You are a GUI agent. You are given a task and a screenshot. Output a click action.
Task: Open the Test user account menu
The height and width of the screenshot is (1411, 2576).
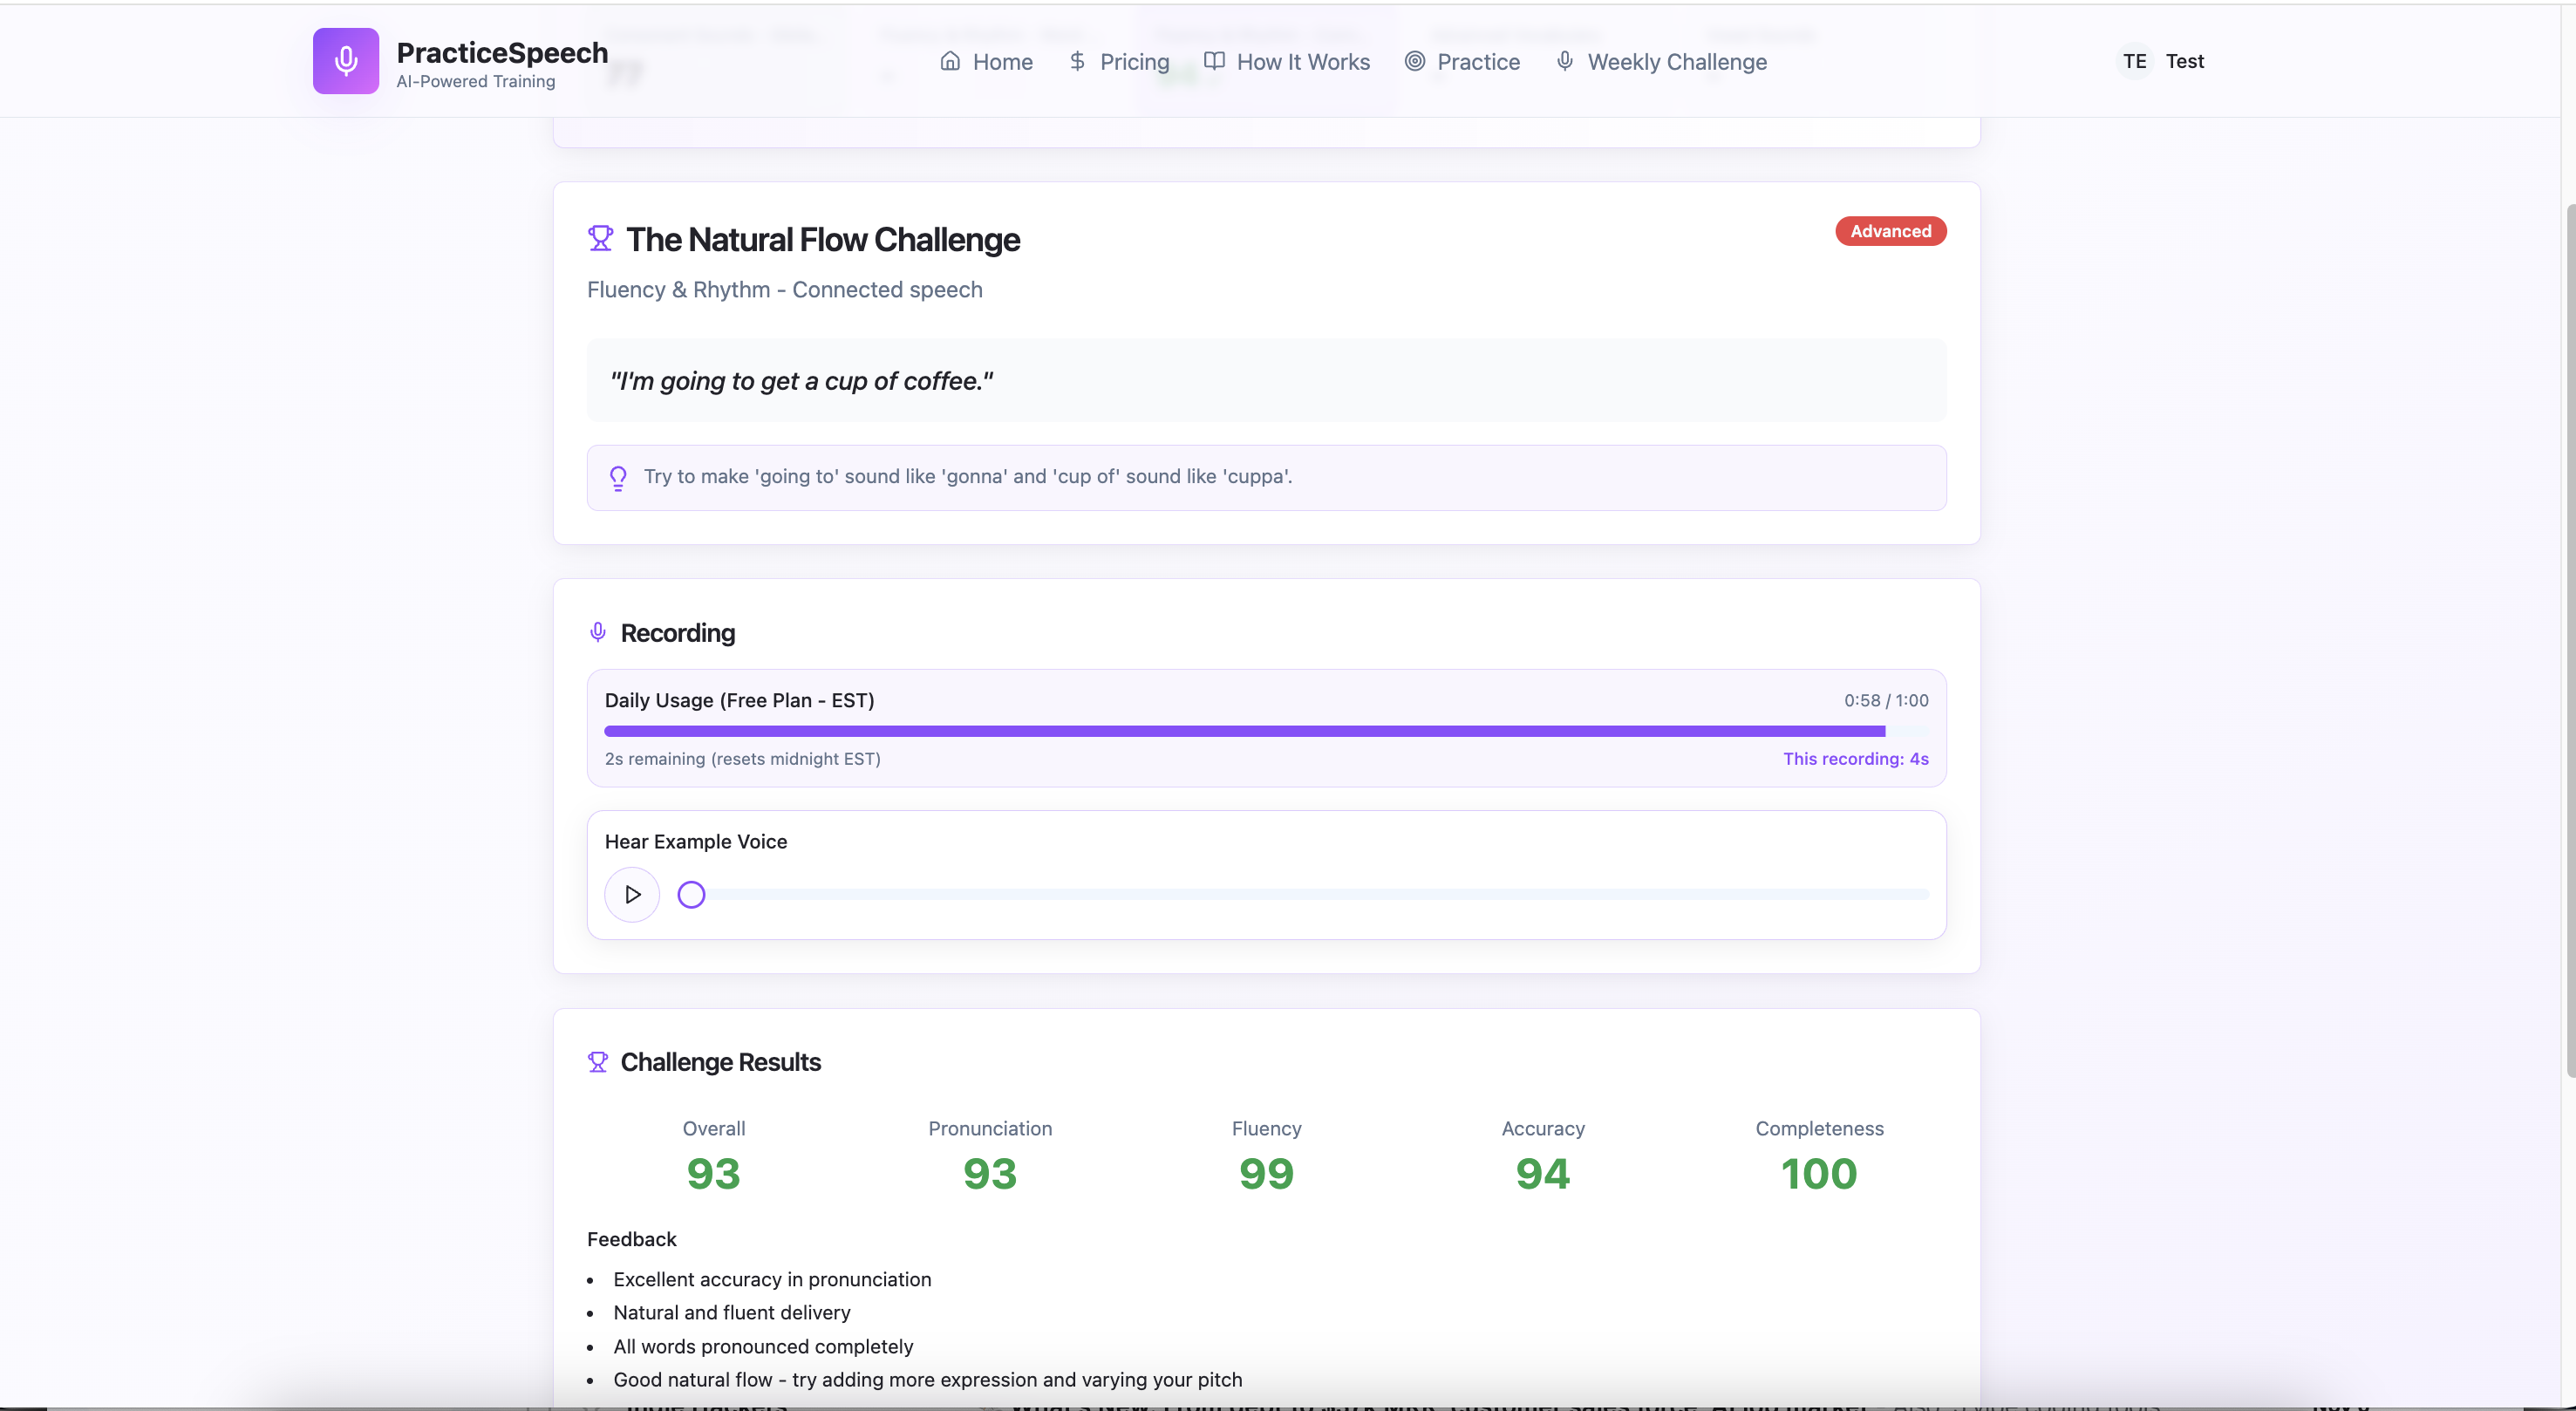[x=2184, y=61]
